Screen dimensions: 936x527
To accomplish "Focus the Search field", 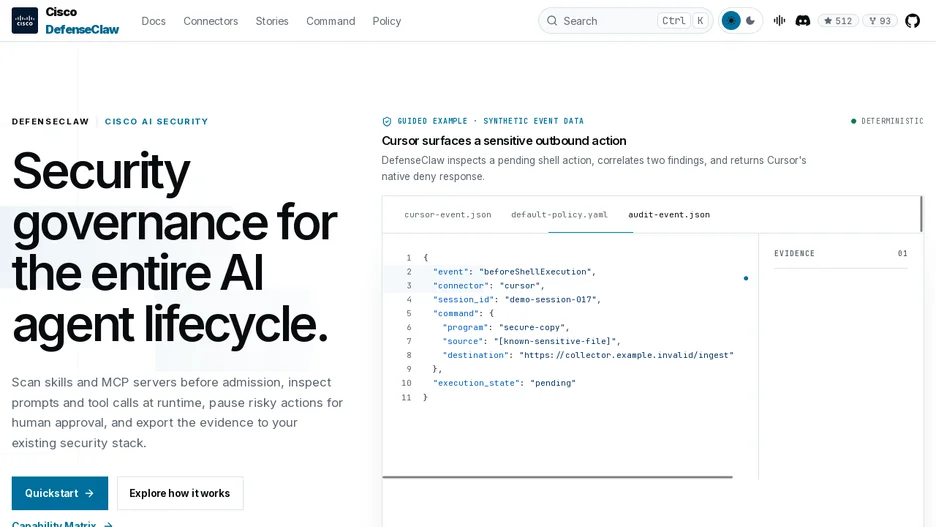I will tap(625, 21).
